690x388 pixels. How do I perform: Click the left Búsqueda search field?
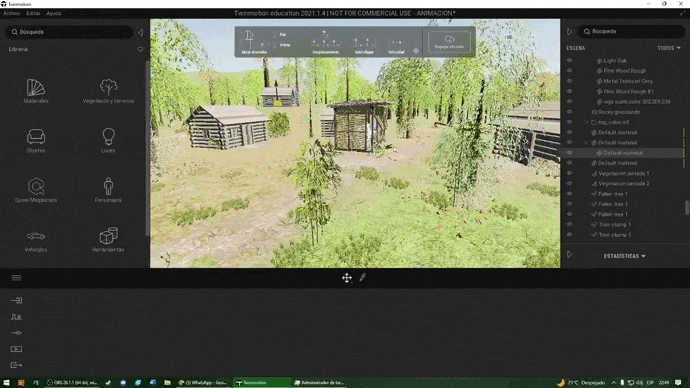(x=69, y=32)
